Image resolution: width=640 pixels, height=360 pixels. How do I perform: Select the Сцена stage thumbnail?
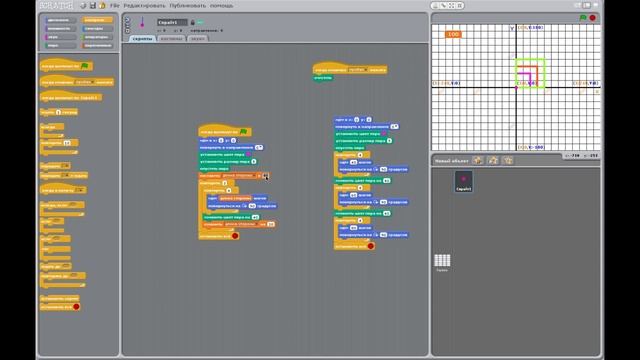coord(442,262)
